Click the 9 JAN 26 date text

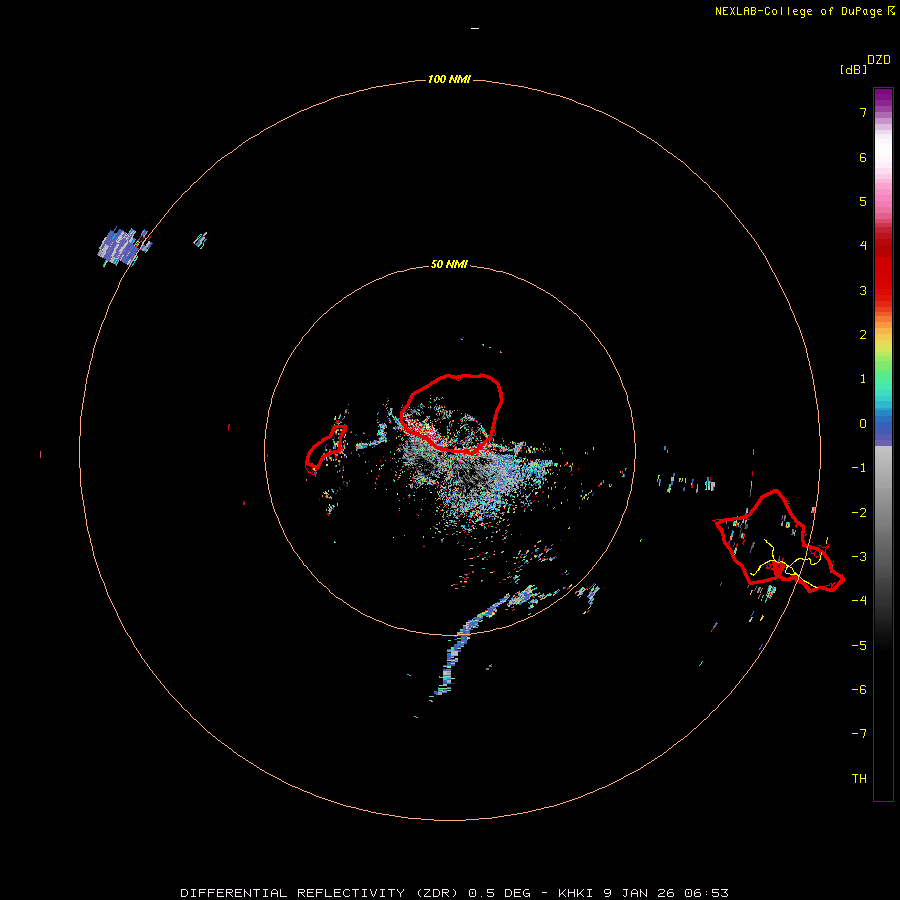[639, 893]
